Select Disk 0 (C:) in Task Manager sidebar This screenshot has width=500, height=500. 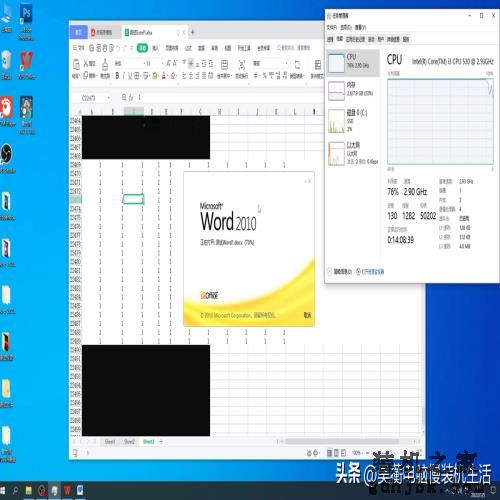click(353, 121)
